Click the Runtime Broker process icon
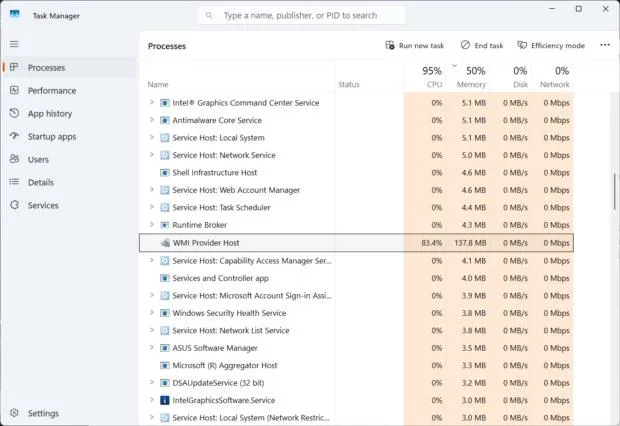This screenshot has height=426, width=620. coord(164,225)
